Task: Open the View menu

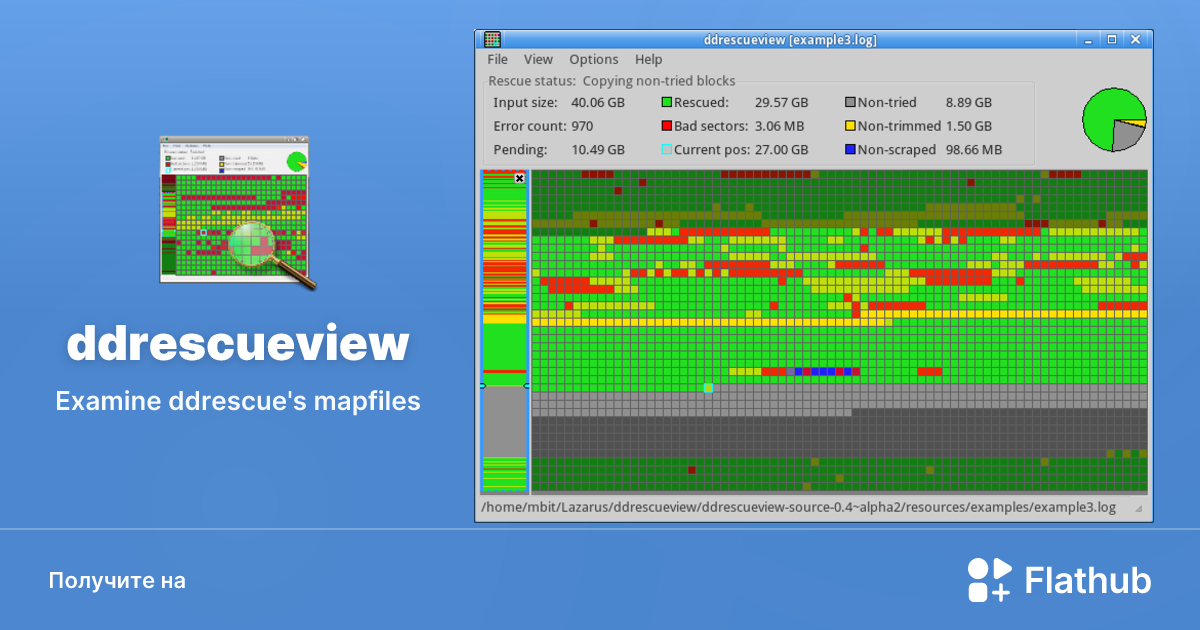Action: [538, 59]
